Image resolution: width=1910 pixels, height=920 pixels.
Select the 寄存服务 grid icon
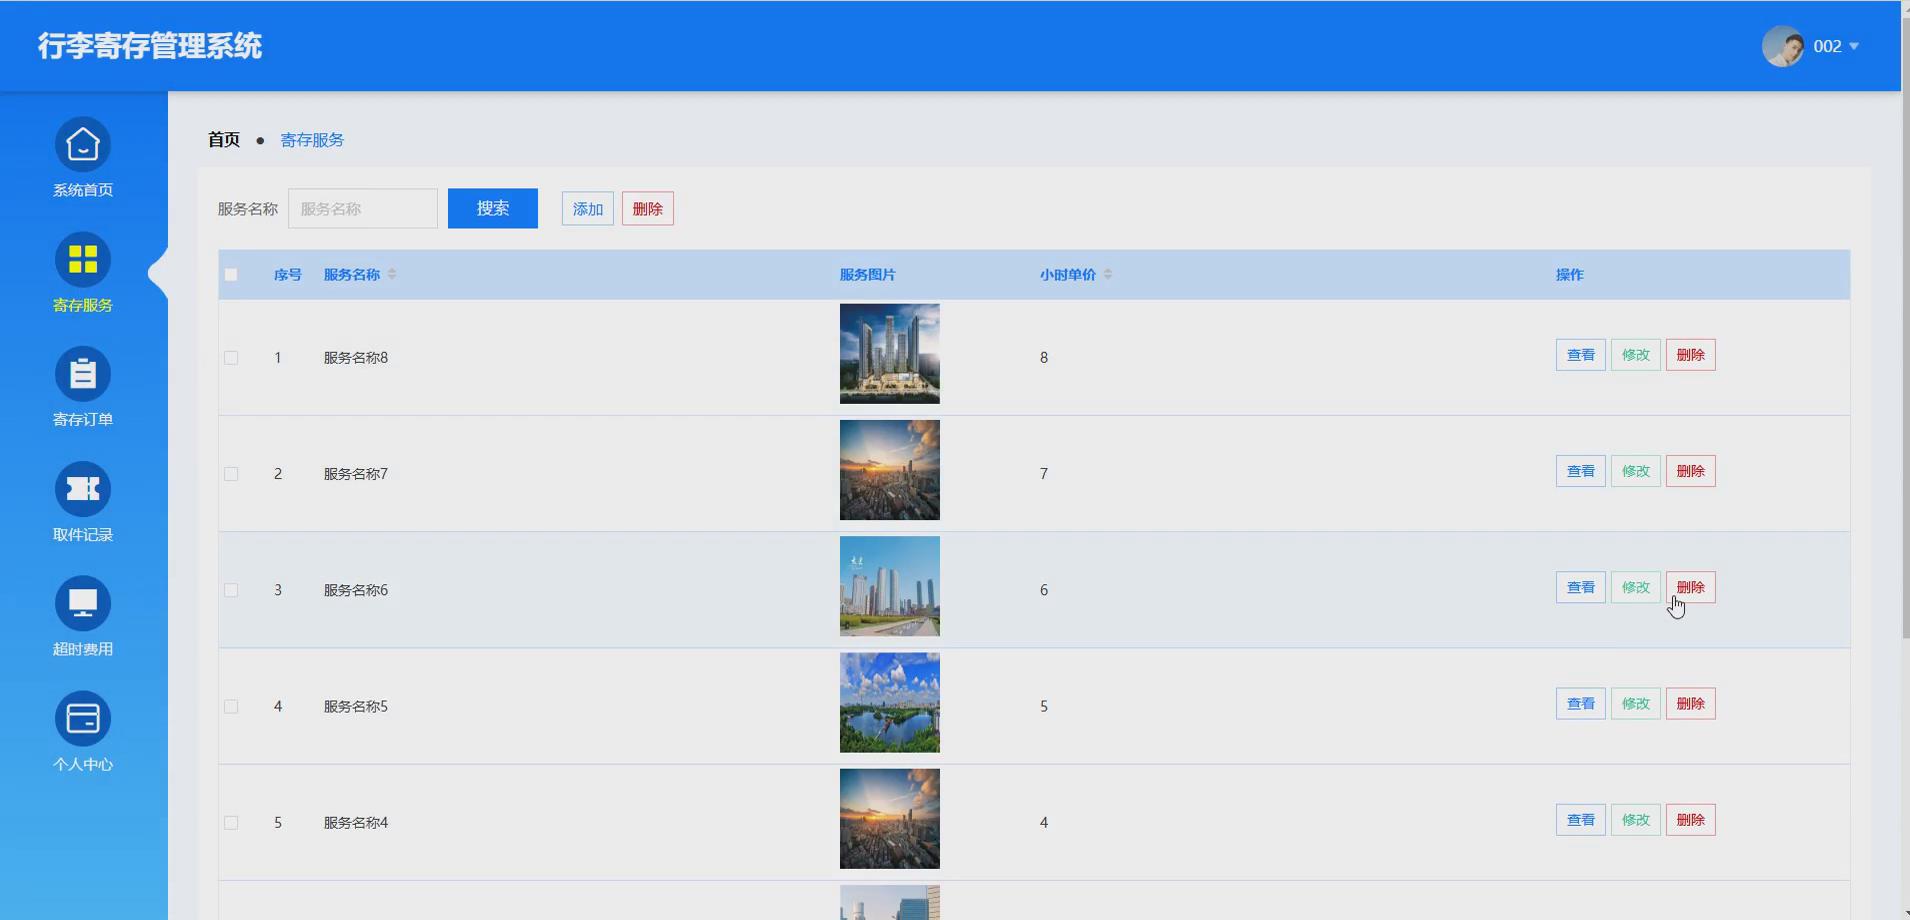[x=83, y=260]
